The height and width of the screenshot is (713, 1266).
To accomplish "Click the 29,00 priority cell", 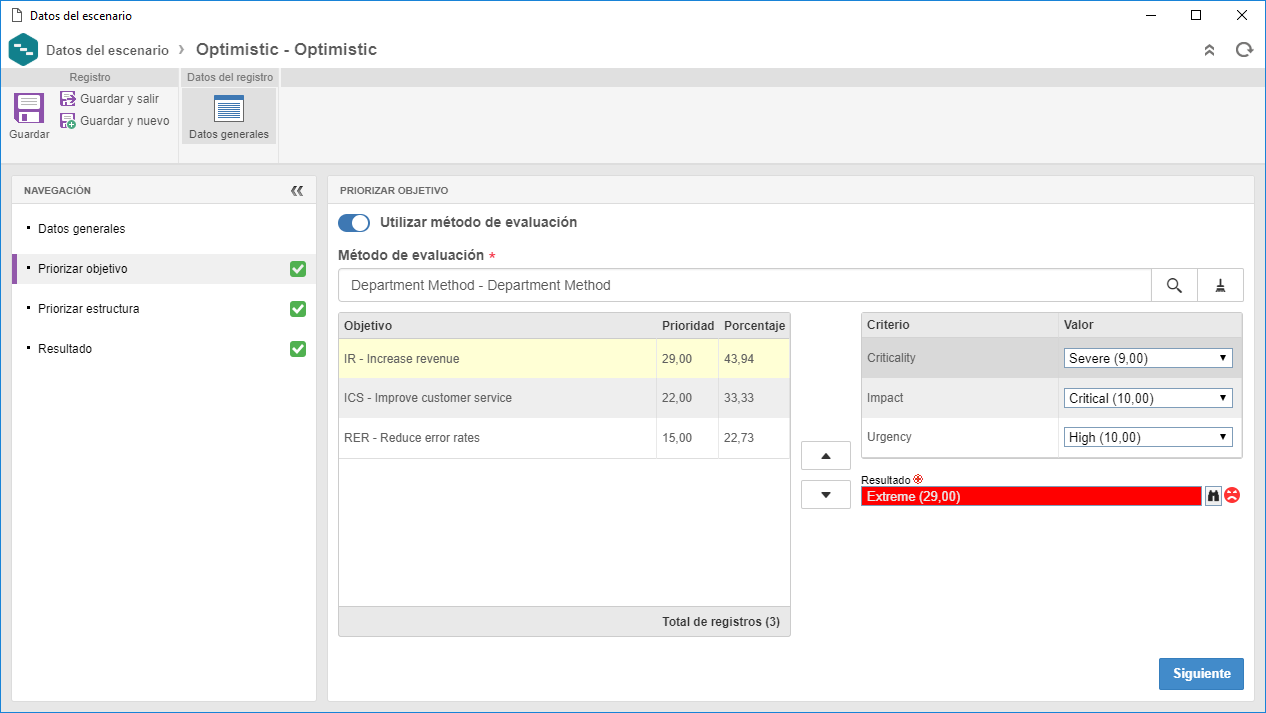I will tap(688, 358).
